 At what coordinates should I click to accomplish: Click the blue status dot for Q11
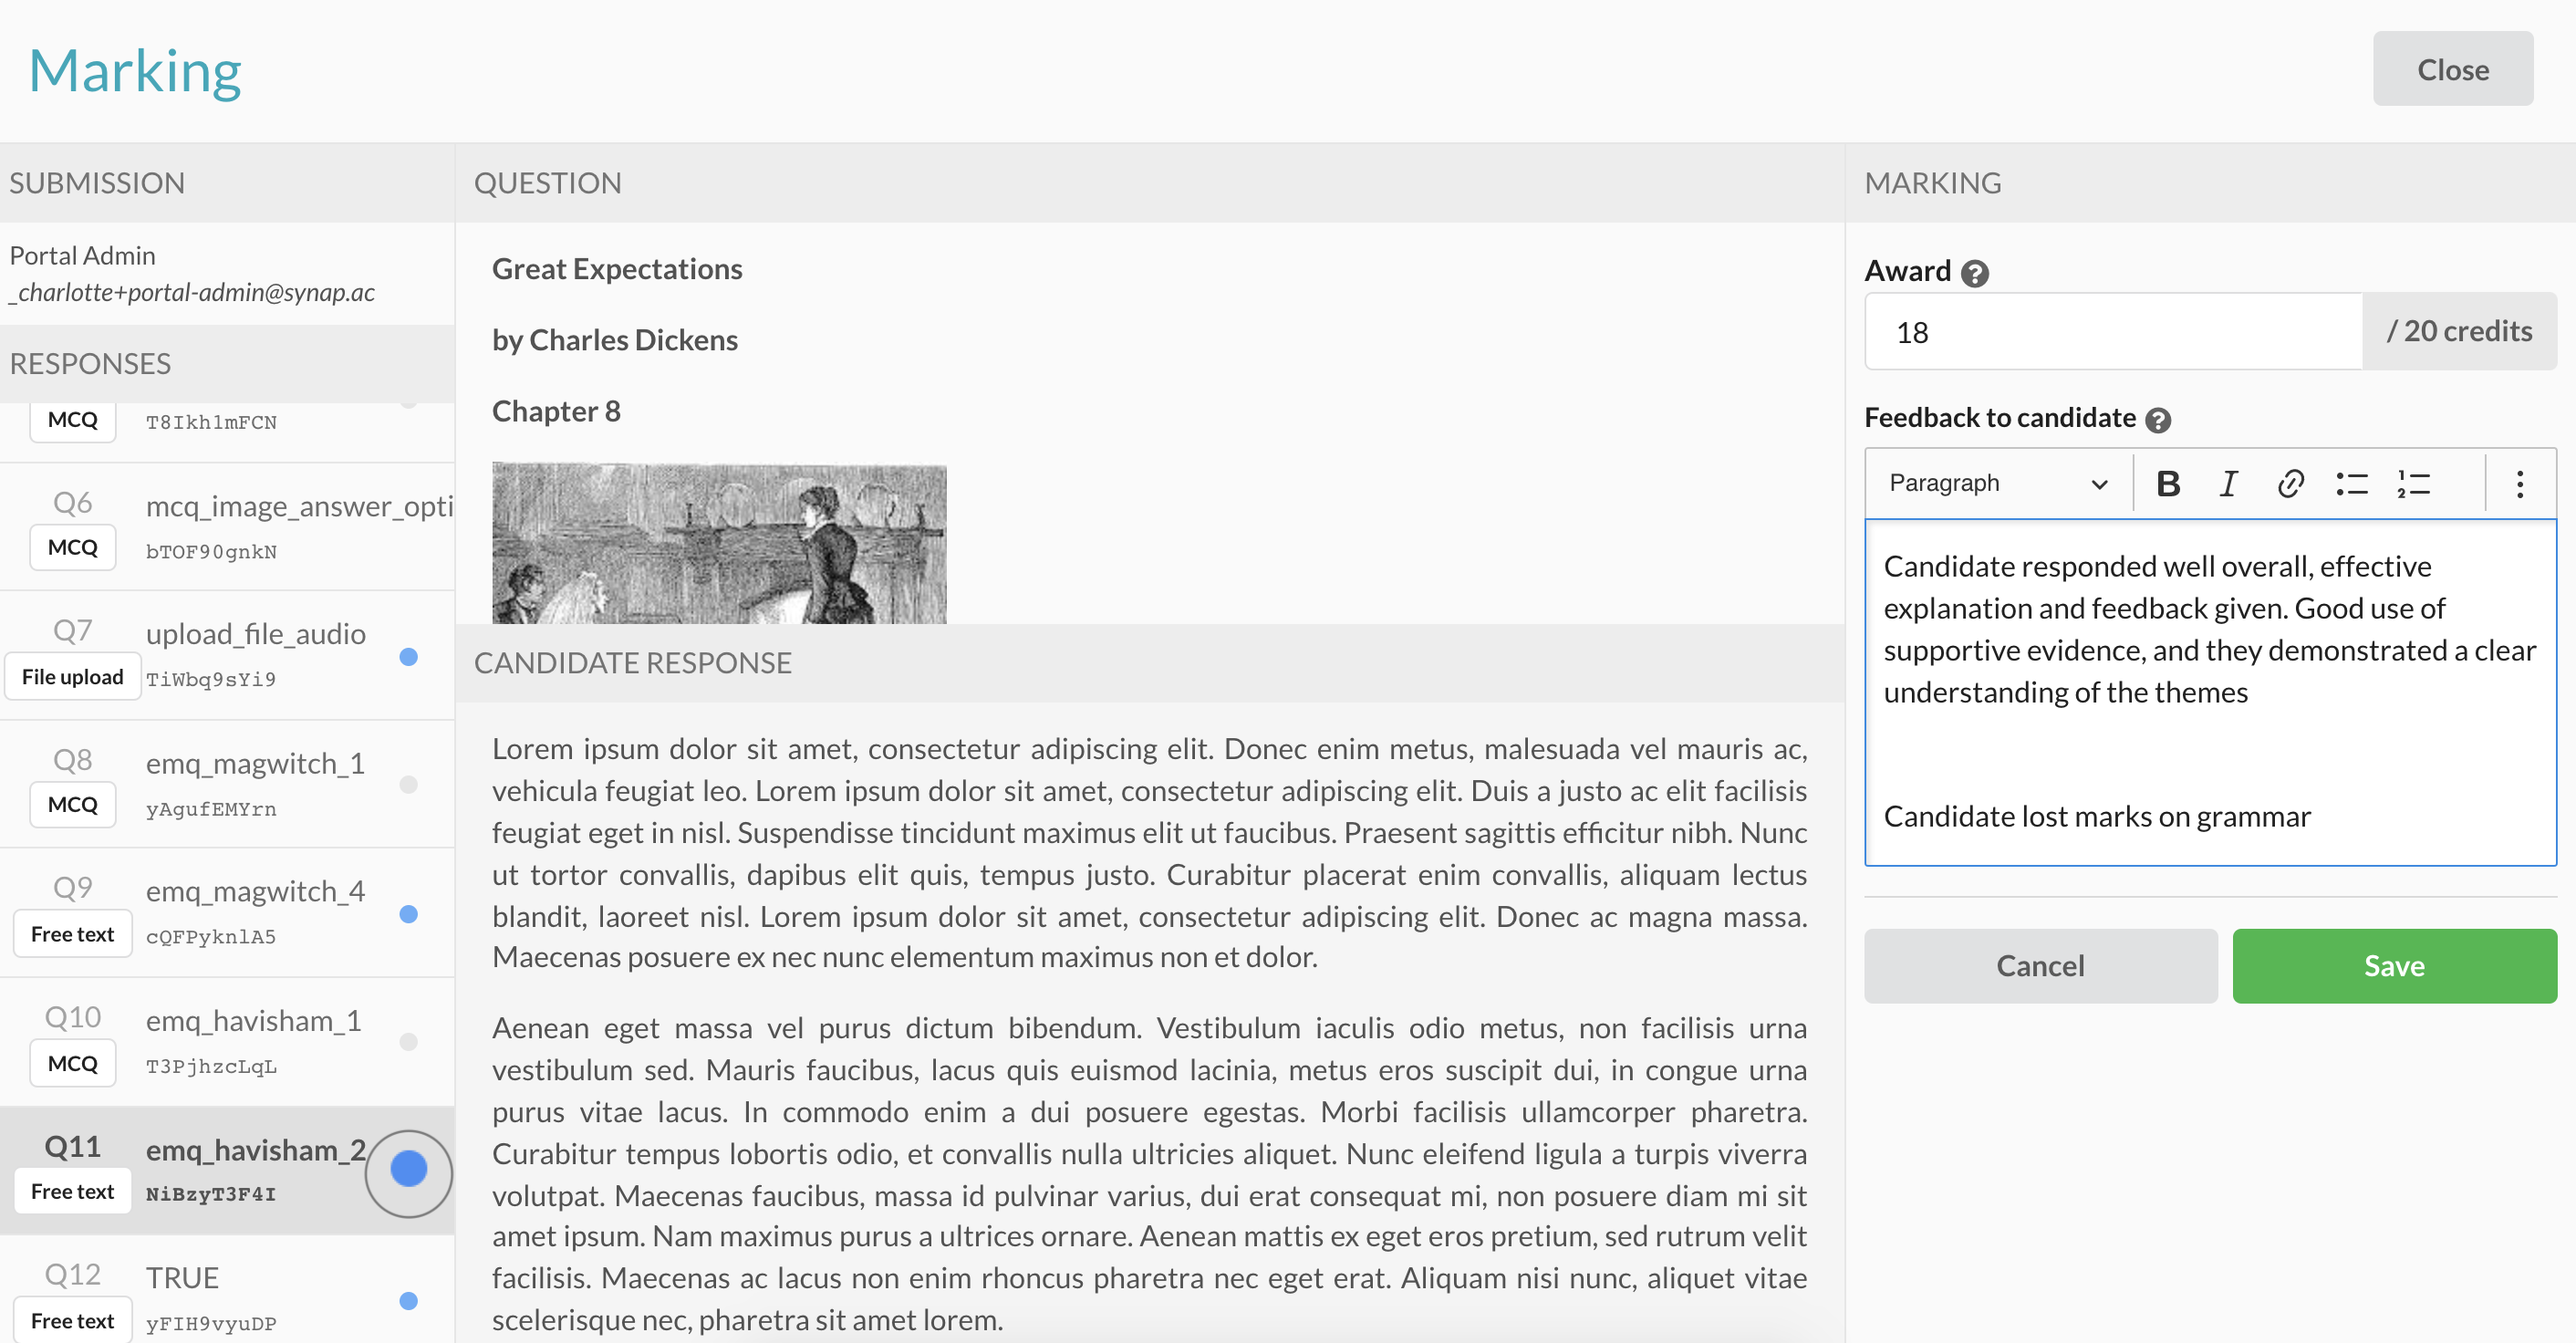click(x=408, y=1169)
